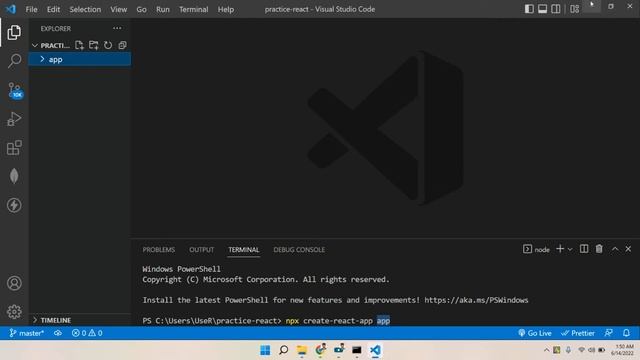Collapse all folders in Explorer

pos(122,45)
